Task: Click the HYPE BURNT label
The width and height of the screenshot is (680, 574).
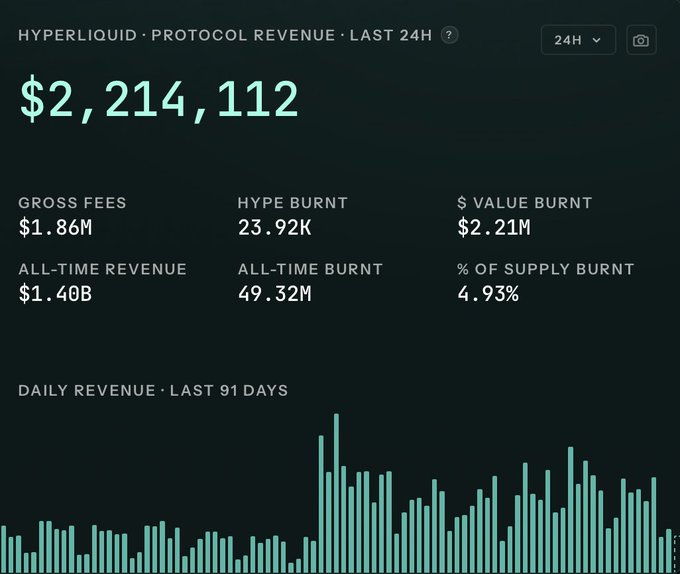Action: coord(293,202)
